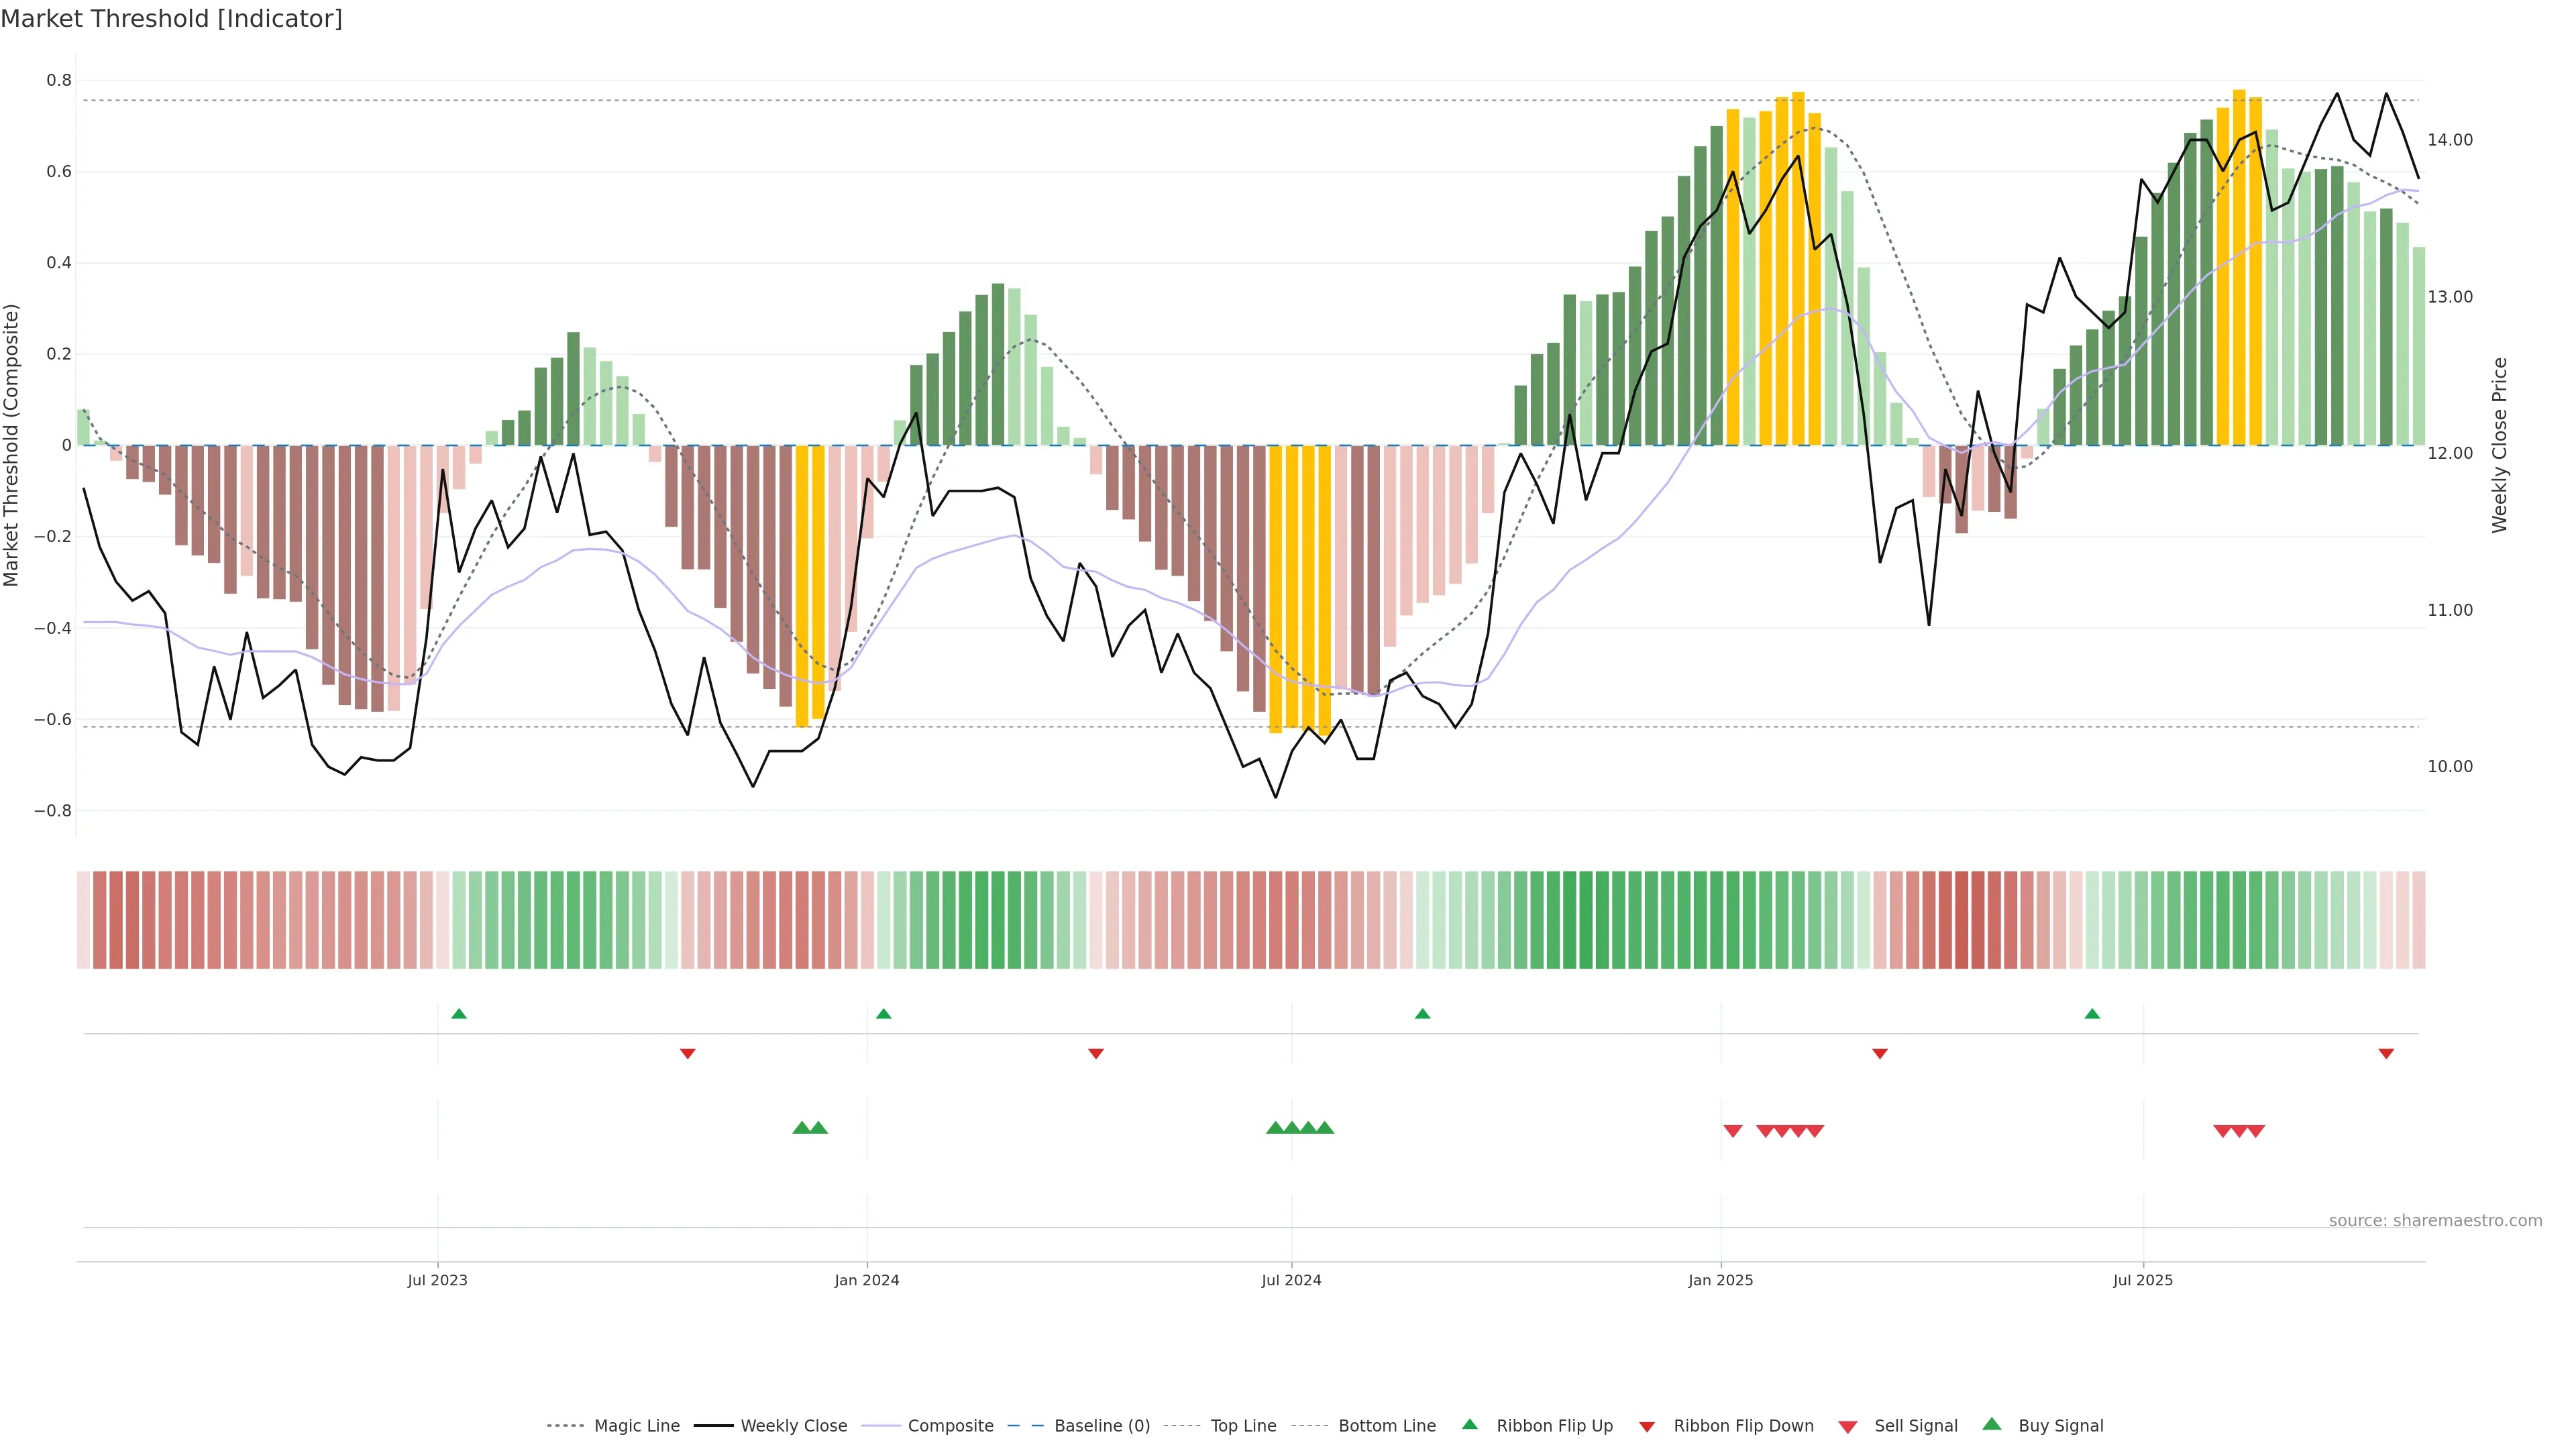Click the Buy Signal legend icon

[1991, 1424]
